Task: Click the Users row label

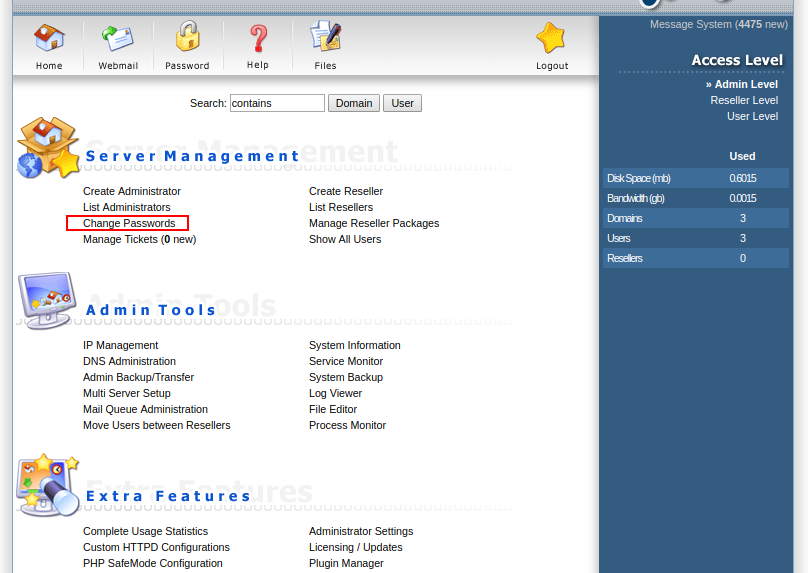Action: point(618,239)
